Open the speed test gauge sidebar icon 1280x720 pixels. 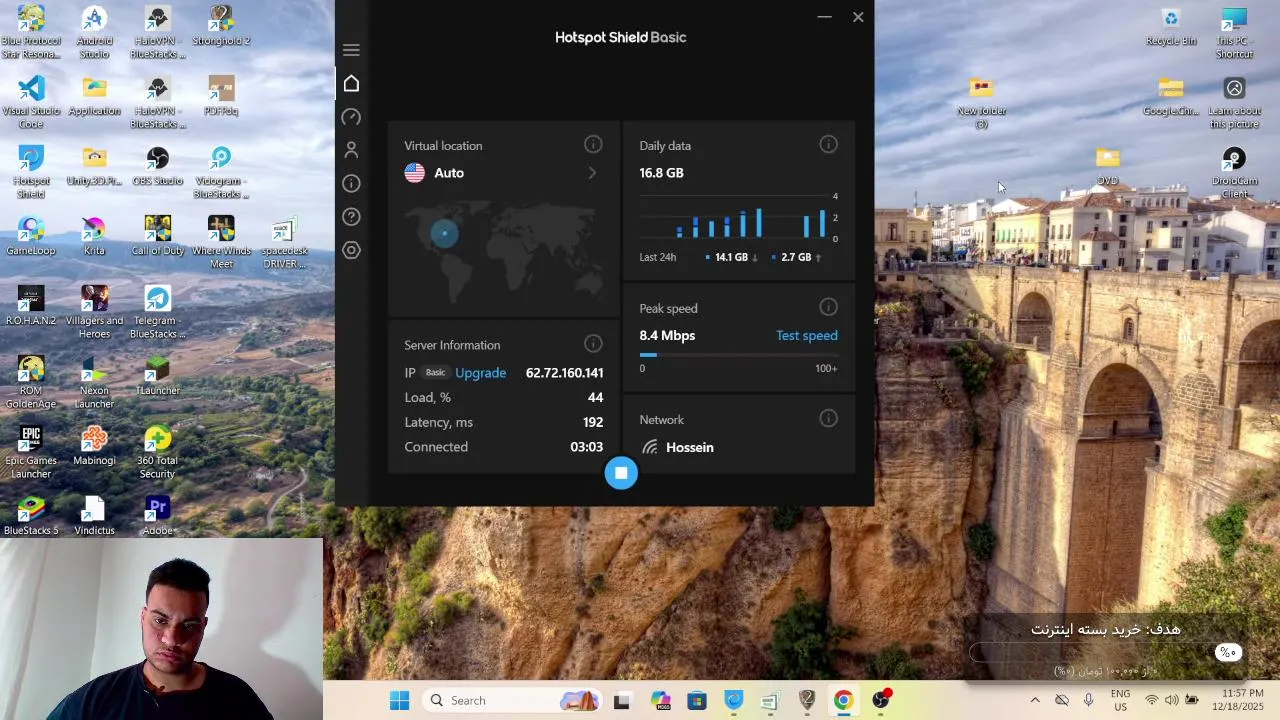tap(351, 117)
